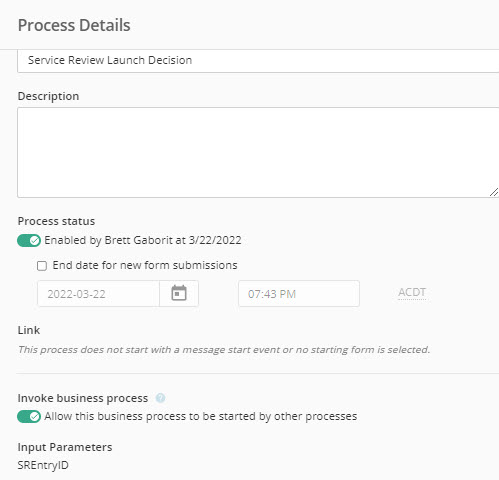Click the 07:43 PM time field
This screenshot has height=480, width=499.
click(299, 294)
